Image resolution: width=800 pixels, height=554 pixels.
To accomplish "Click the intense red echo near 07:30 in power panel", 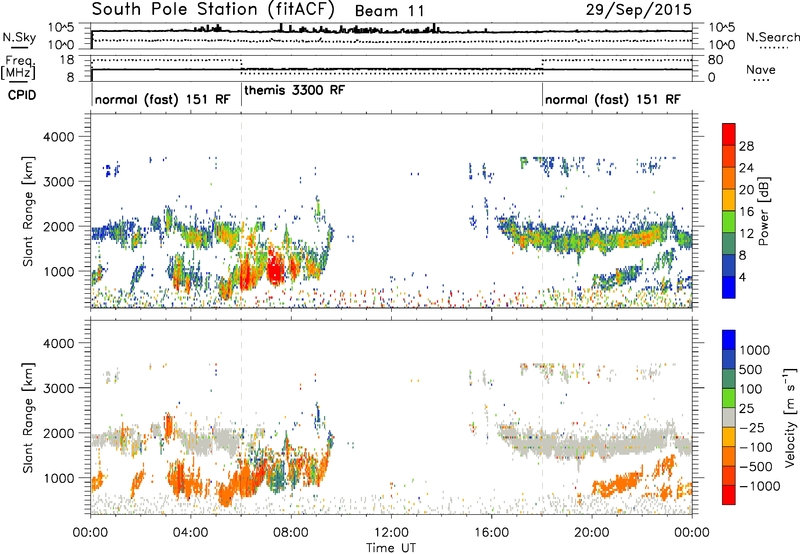I will click(276, 267).
